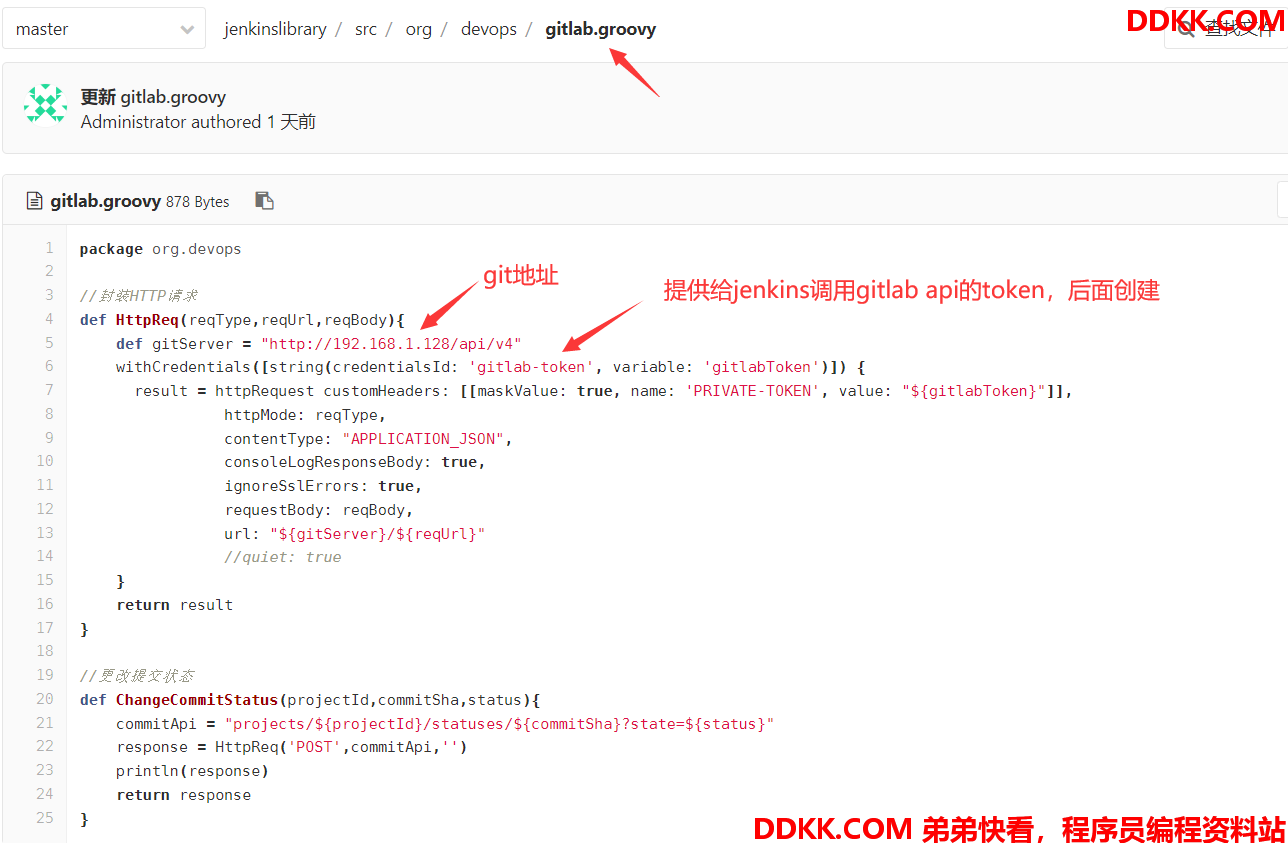This screenshot has width=1288, height=843.
Task: Copy file path with clipboard icon
Action: pos(264,200)
